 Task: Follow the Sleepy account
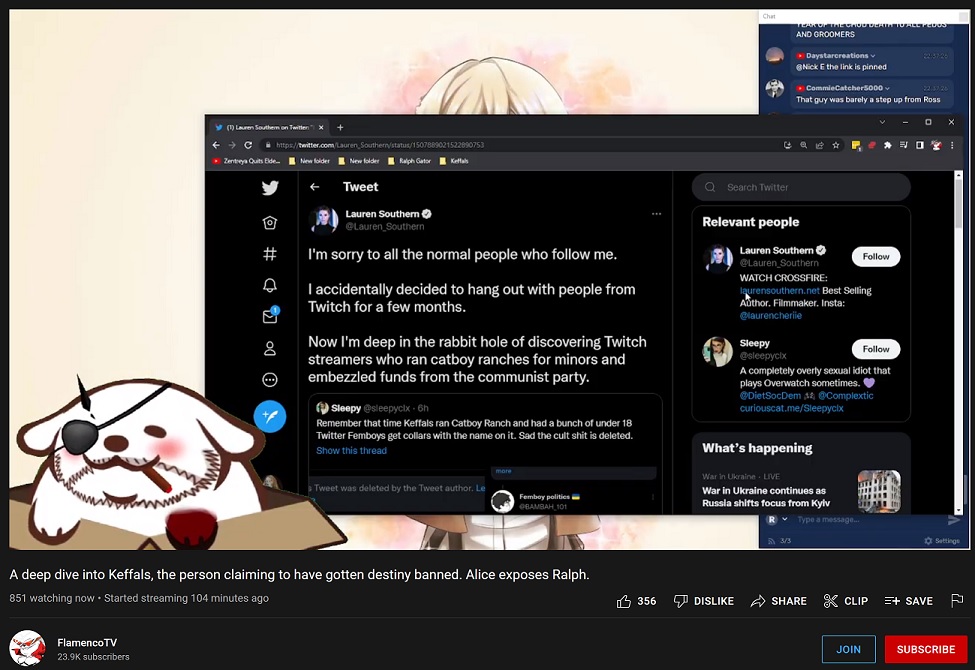tap(876, 349)
